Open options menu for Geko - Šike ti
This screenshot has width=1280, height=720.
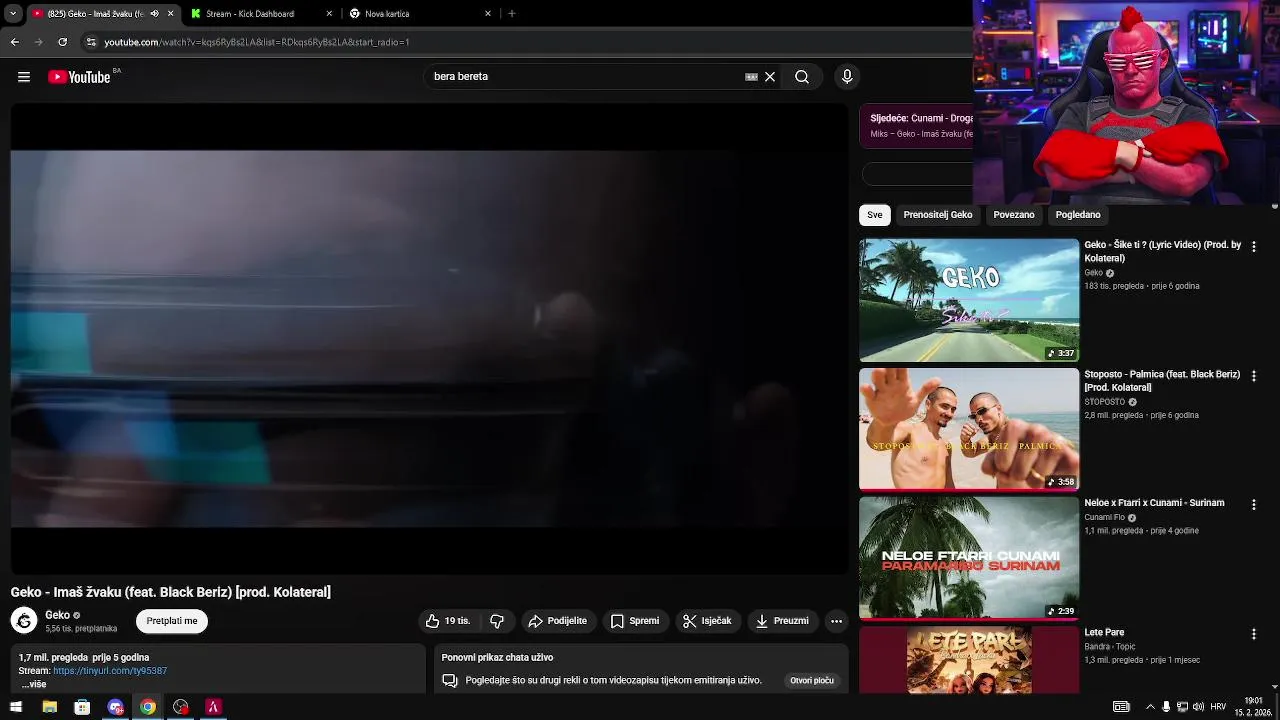(x=1254, y=246)
